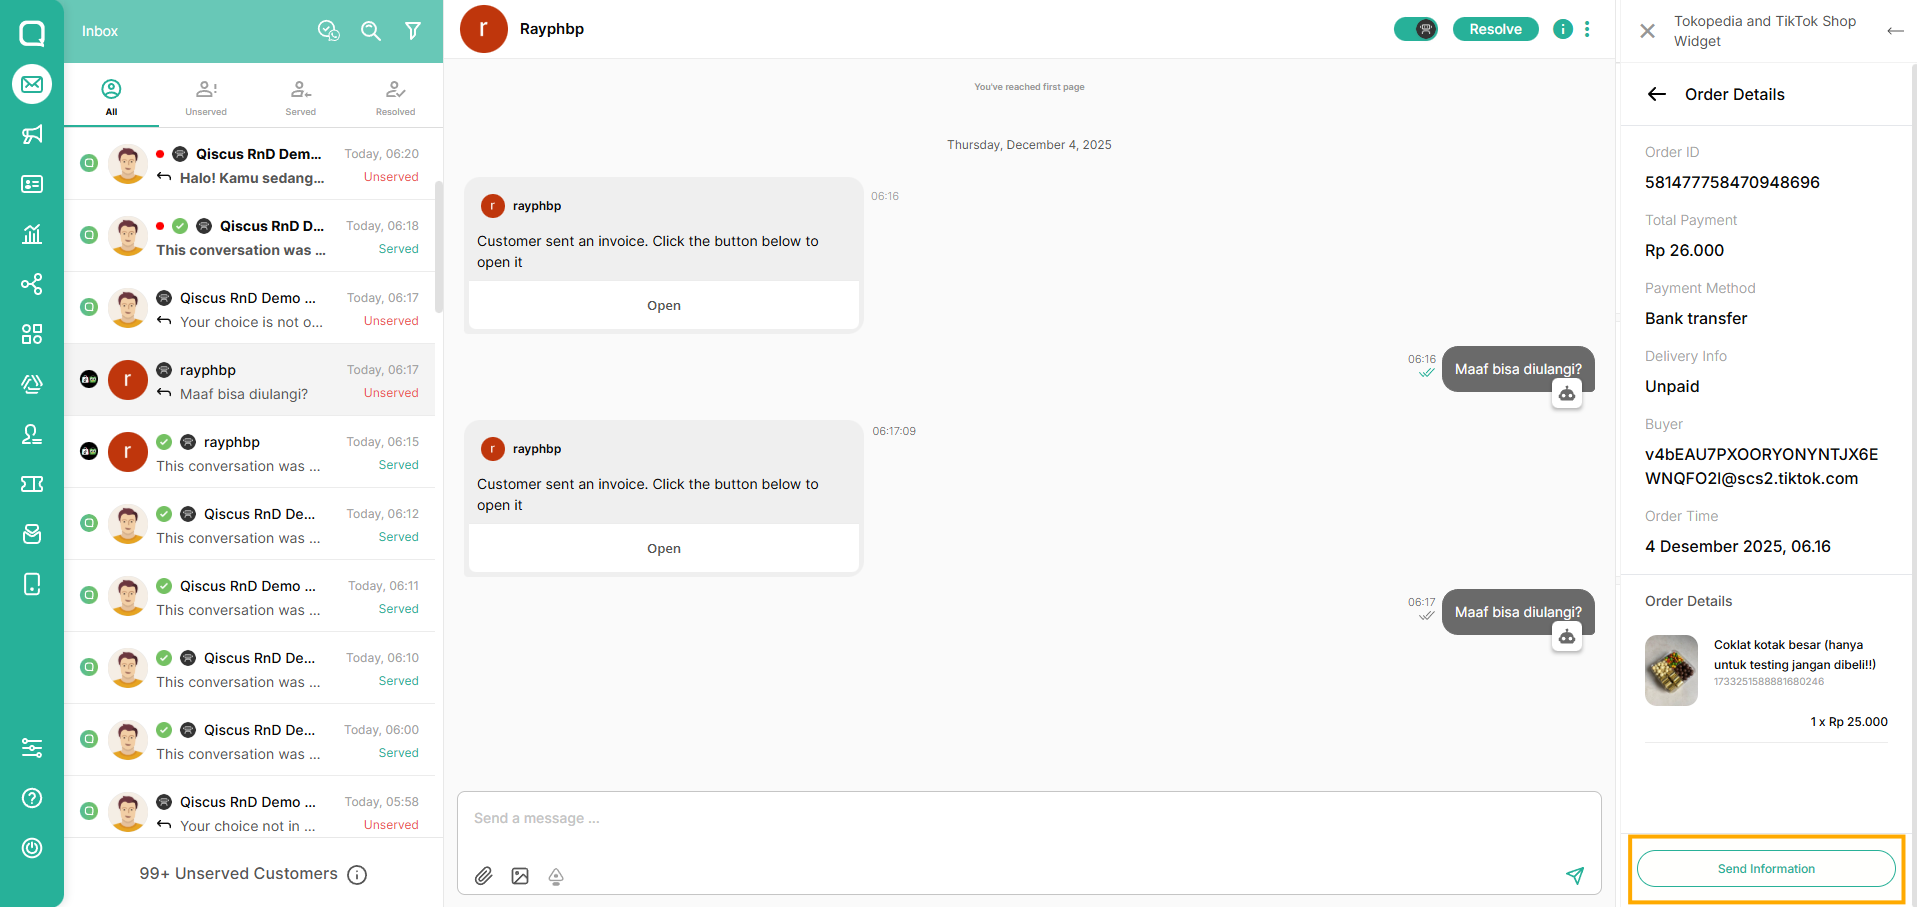Viewport: 1917px width, 907px height.
Task: Open the broadcast megaphone icon in sidebar
Action: tap(32, 134)
